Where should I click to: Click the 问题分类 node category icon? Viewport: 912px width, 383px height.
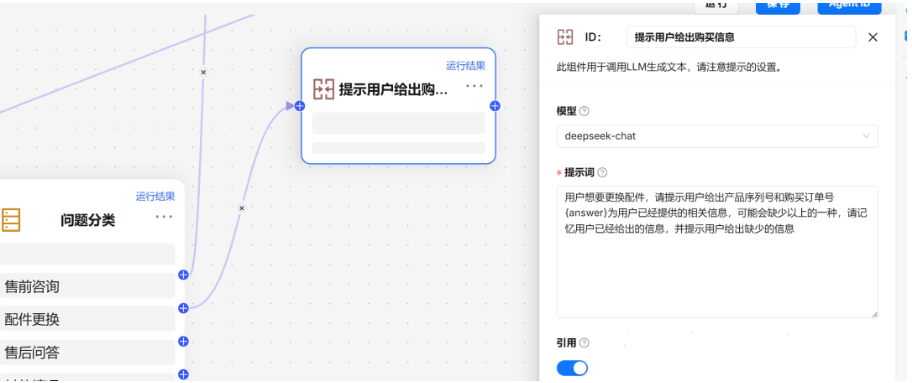pyautogui.click(x=11, y=219)
